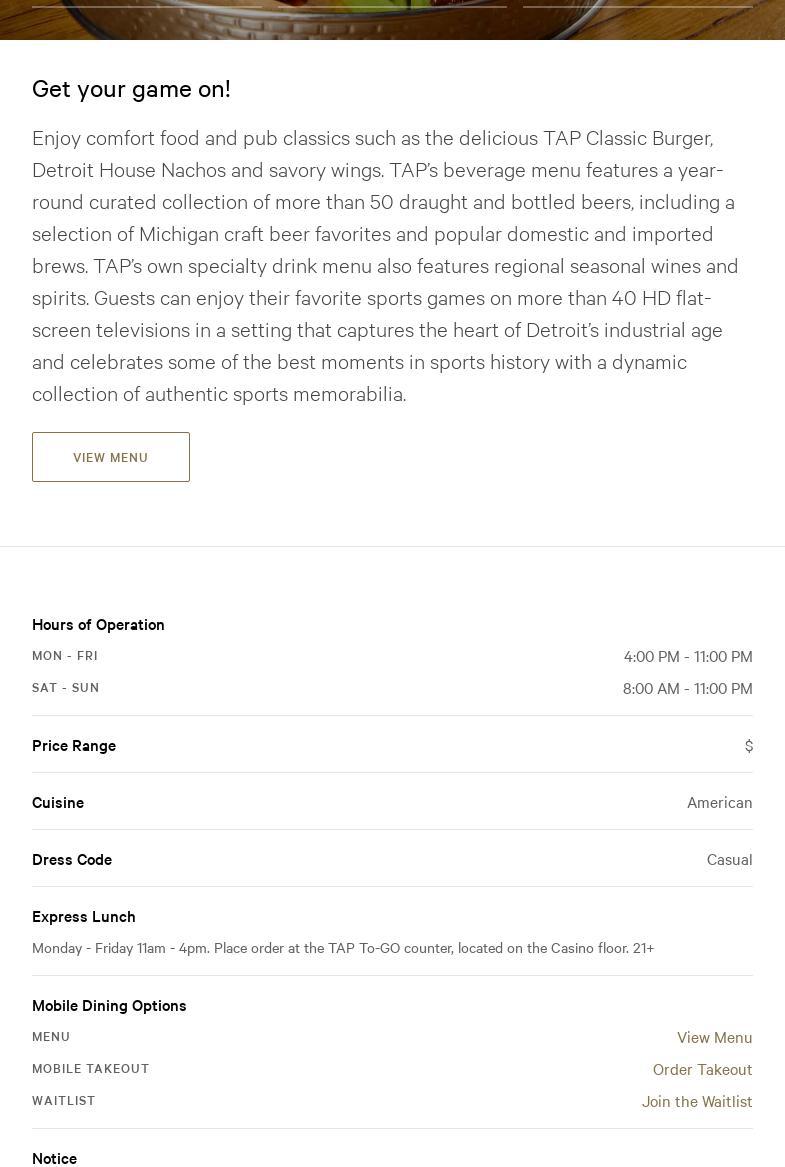785x1167 pixels.
Task: Click the Mobile Dining Options heading
Action: pos(109,1005)
